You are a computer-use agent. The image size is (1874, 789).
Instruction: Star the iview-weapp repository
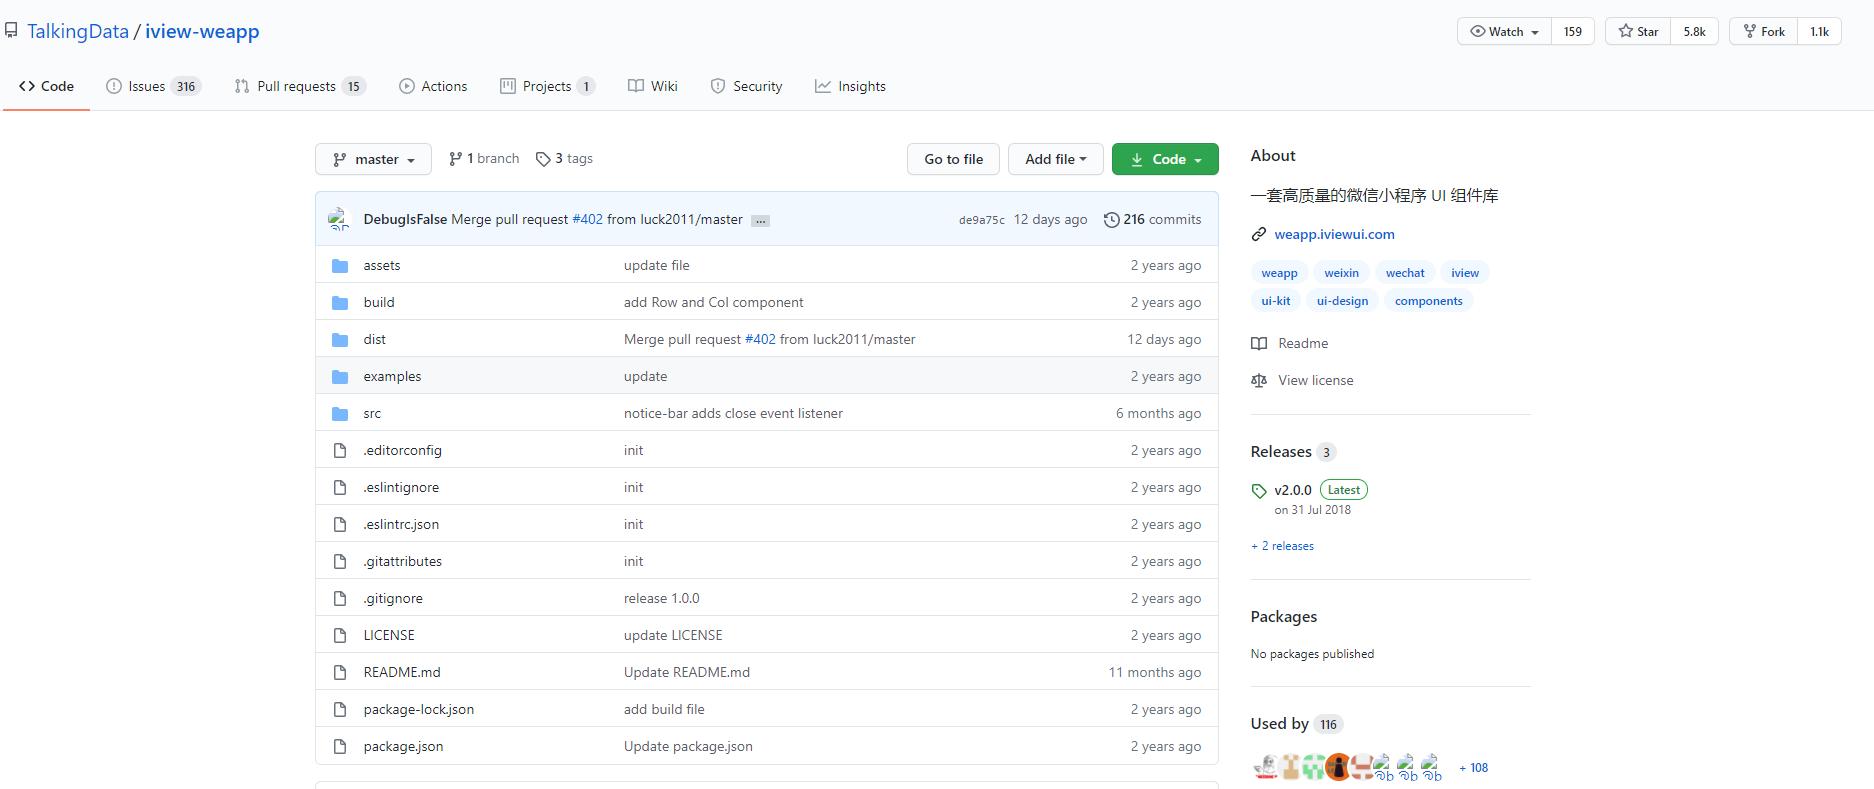[1638, 31]
